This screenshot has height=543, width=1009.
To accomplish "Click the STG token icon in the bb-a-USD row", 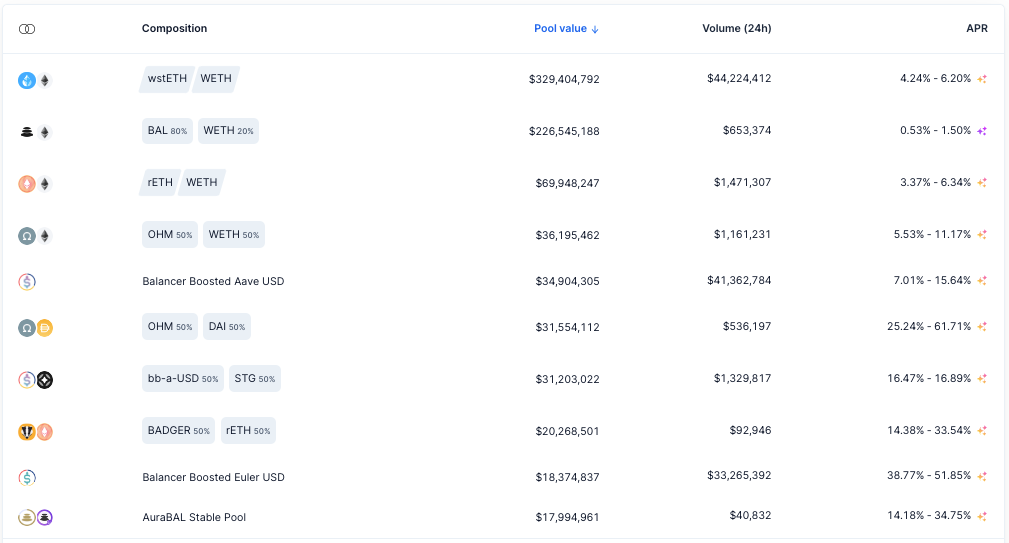I will (x=44, y=380).
